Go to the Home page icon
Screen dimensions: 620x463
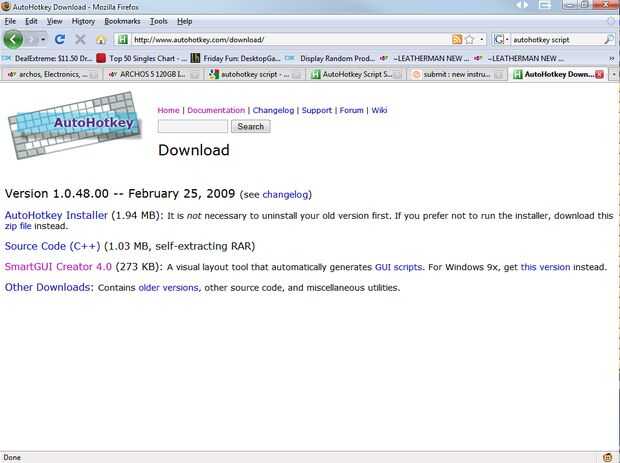(x=101, y=40)
